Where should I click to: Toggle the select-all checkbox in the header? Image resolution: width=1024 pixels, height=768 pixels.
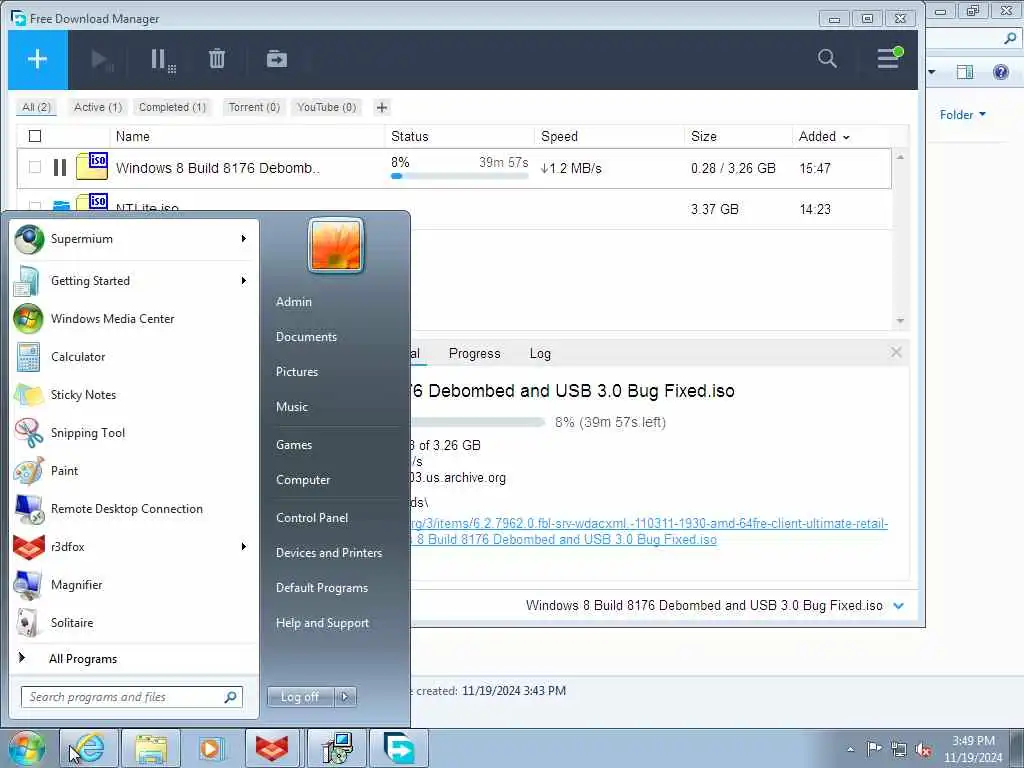tap(35, 136)
